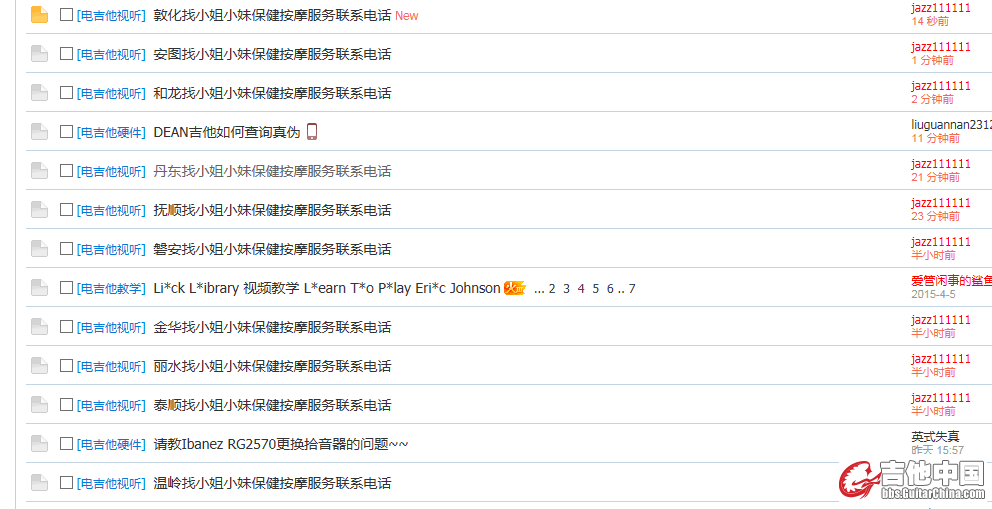Click thread icon beside Ibanez RG2570 post

tap(39, 444)
